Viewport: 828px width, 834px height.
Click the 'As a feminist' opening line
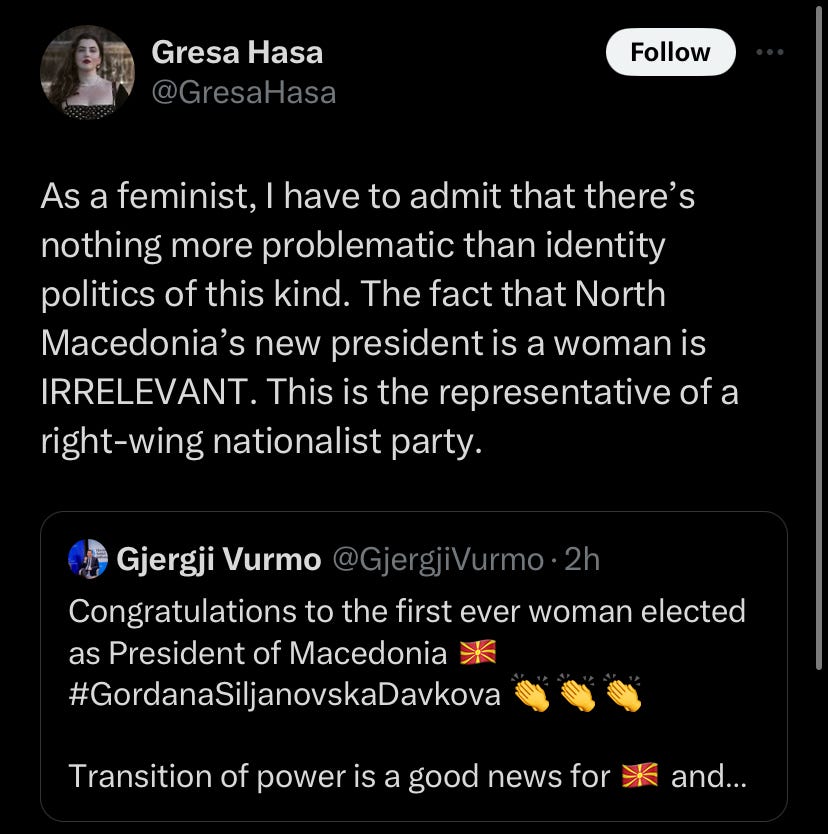click(367, 196)
